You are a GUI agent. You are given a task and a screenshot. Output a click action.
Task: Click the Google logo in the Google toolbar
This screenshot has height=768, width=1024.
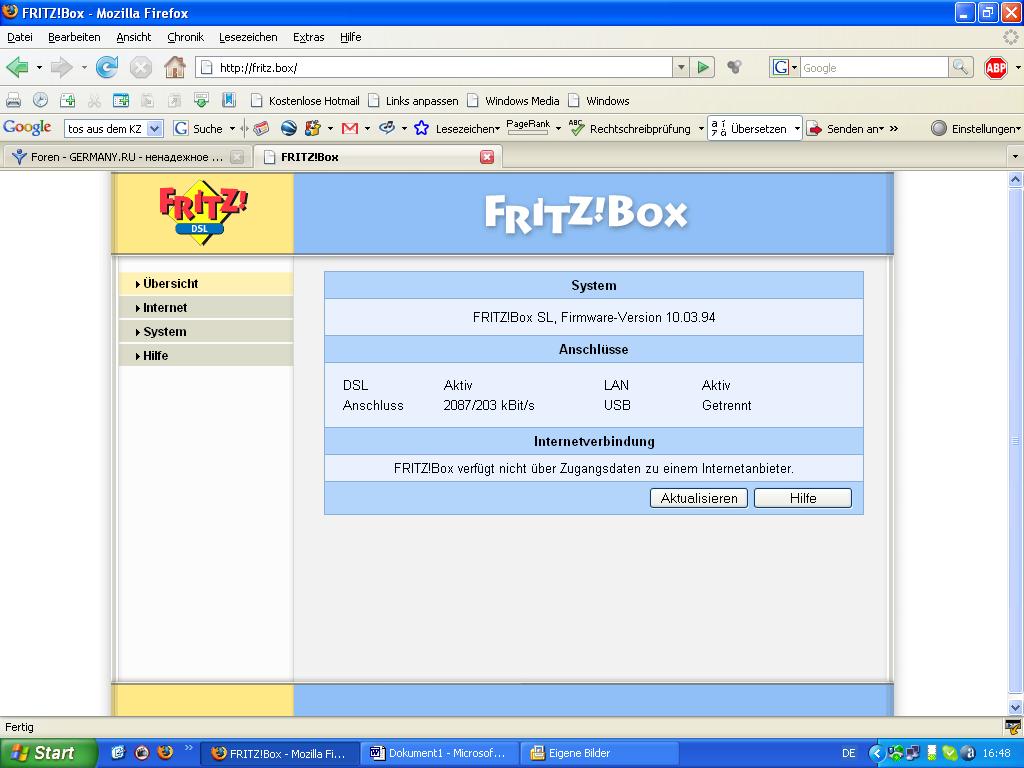[x=27, y=128]
